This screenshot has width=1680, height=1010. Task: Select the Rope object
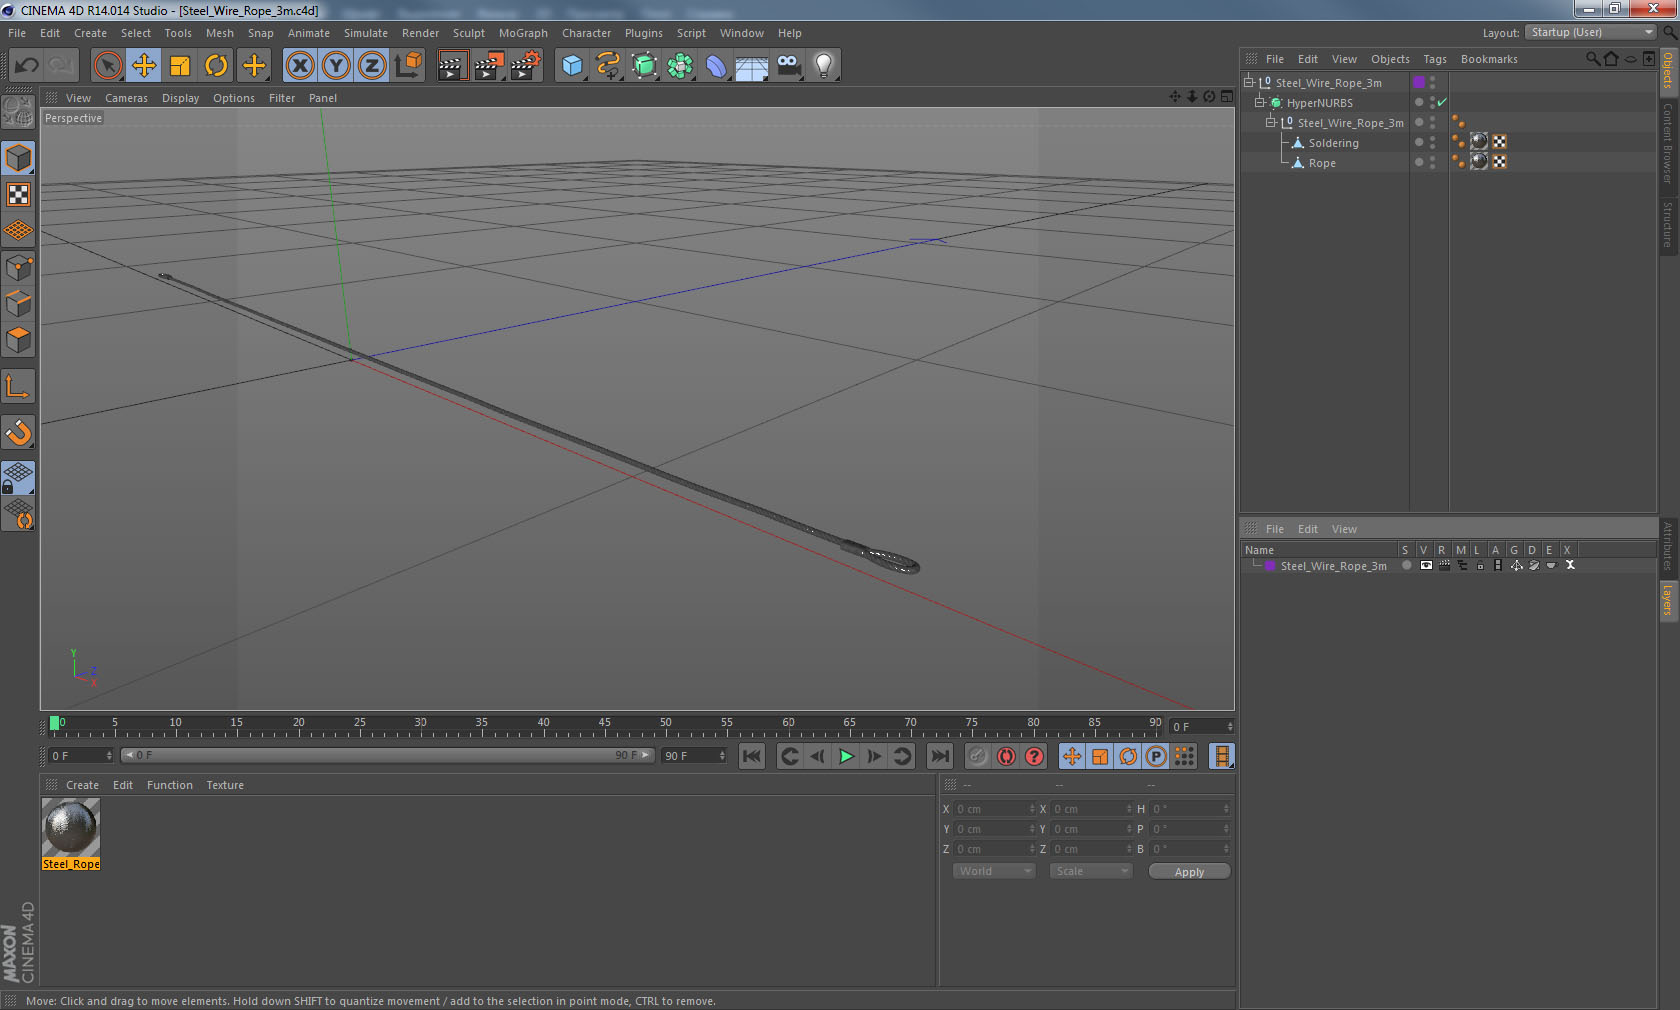(1322, 163)
